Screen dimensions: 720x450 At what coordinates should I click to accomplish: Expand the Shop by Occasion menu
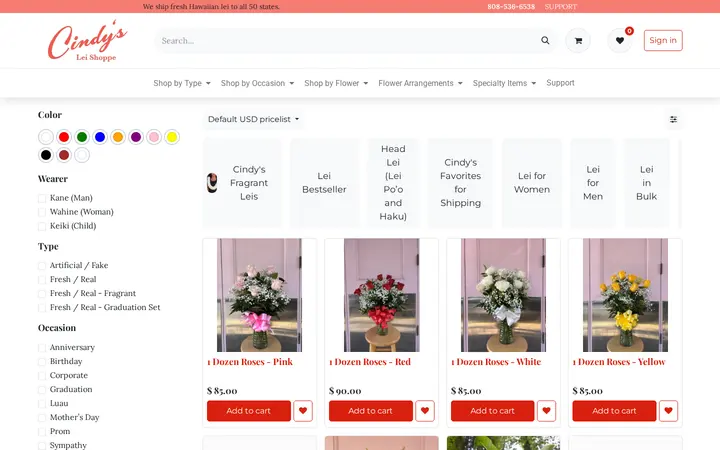[257, 83]
